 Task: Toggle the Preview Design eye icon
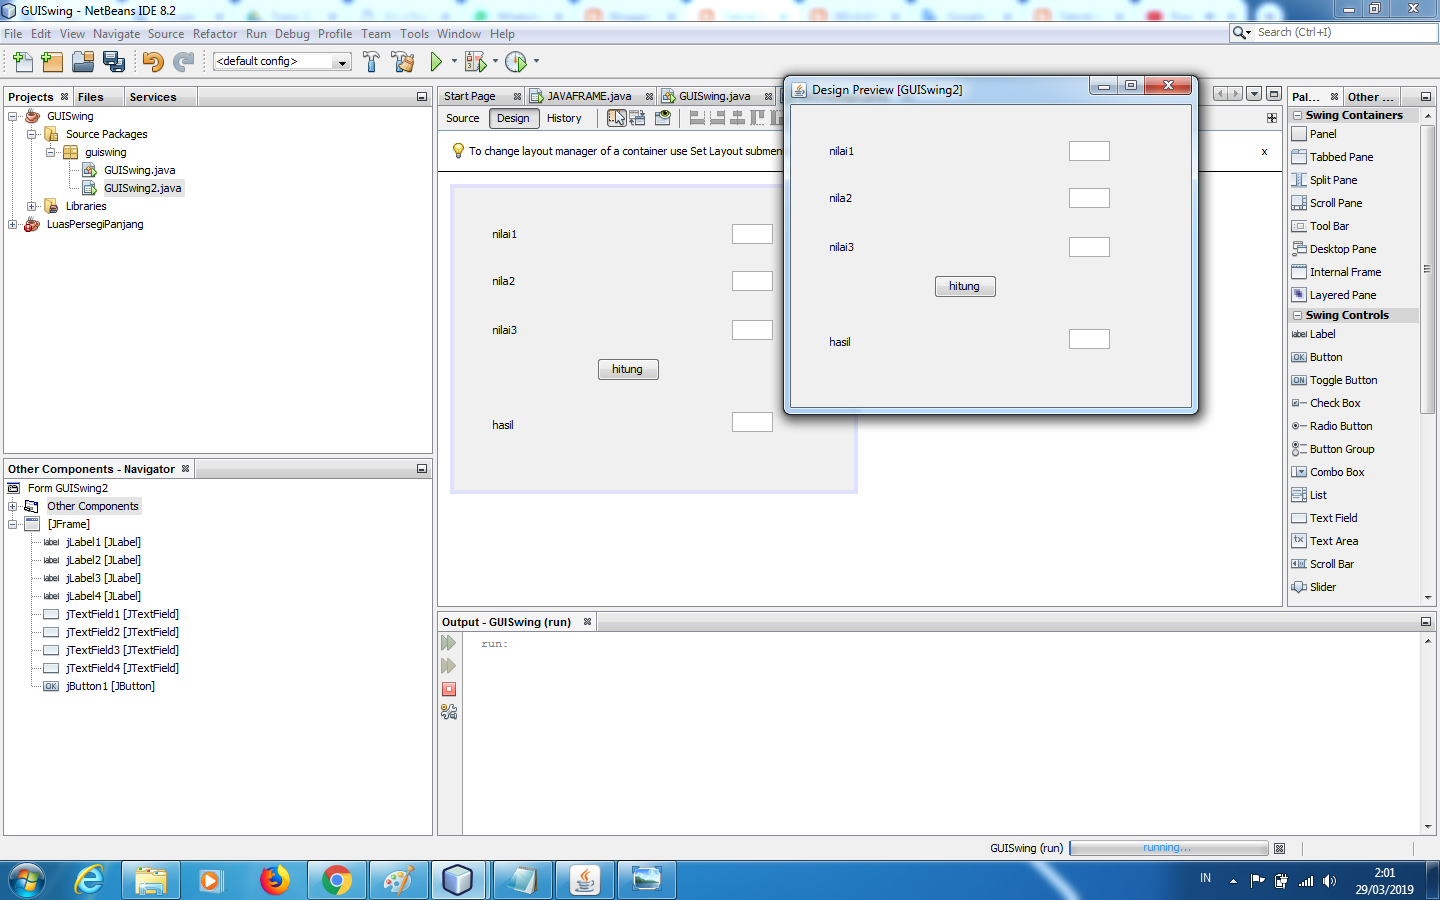click(662, 117)
